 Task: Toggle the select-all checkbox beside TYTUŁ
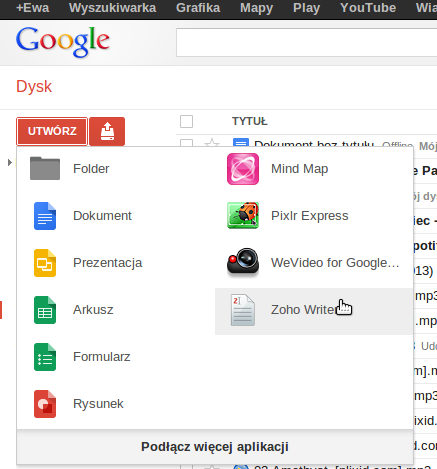tap(186, 121)
